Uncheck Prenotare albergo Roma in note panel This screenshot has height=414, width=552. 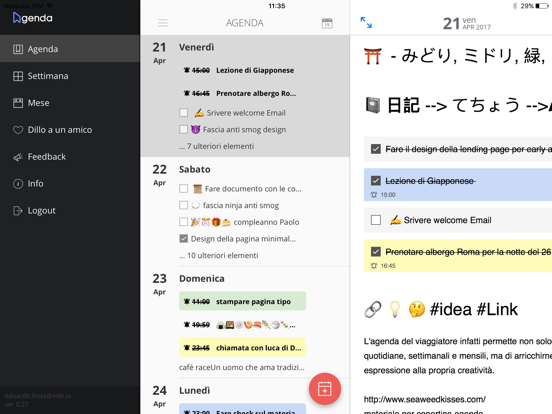376,252
